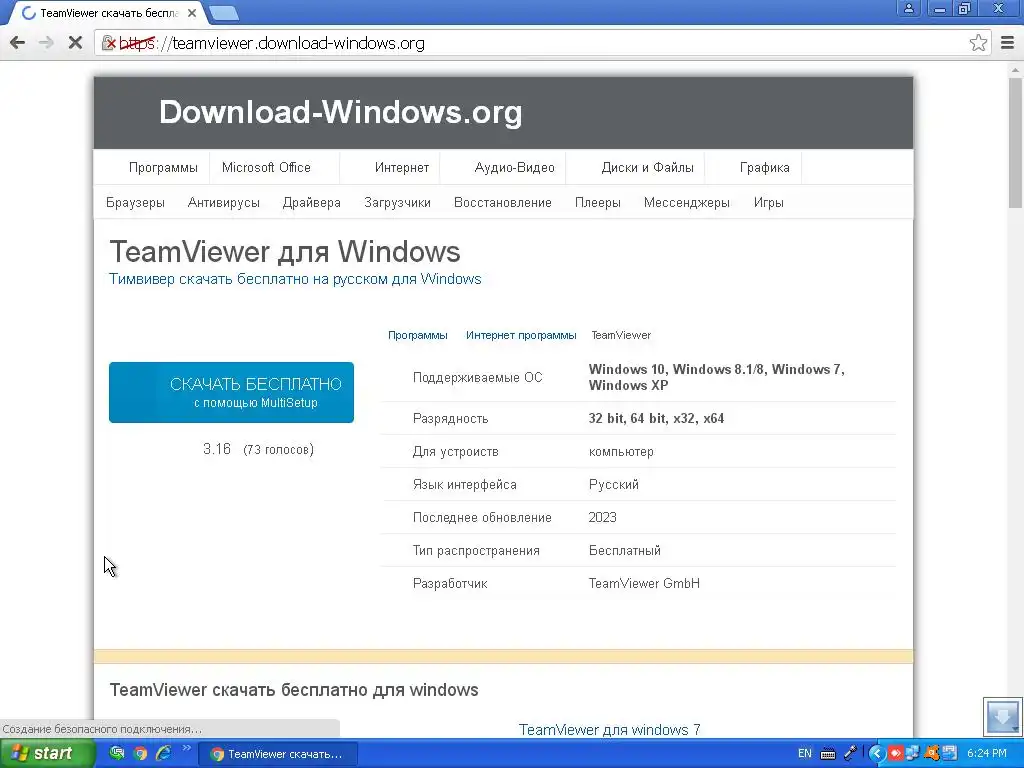Click the red tray icon
The height and width of the screenshot is (768, 1024).
pos(895,754)
